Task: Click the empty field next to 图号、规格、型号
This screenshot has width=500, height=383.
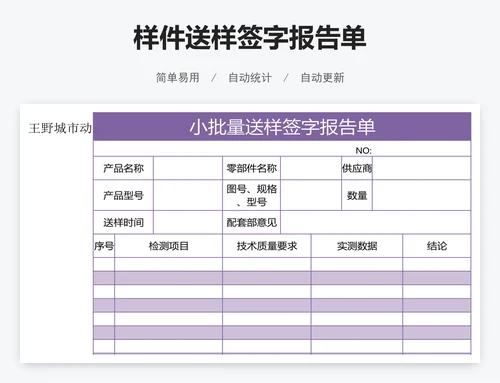Action: (x=311, y=195)
